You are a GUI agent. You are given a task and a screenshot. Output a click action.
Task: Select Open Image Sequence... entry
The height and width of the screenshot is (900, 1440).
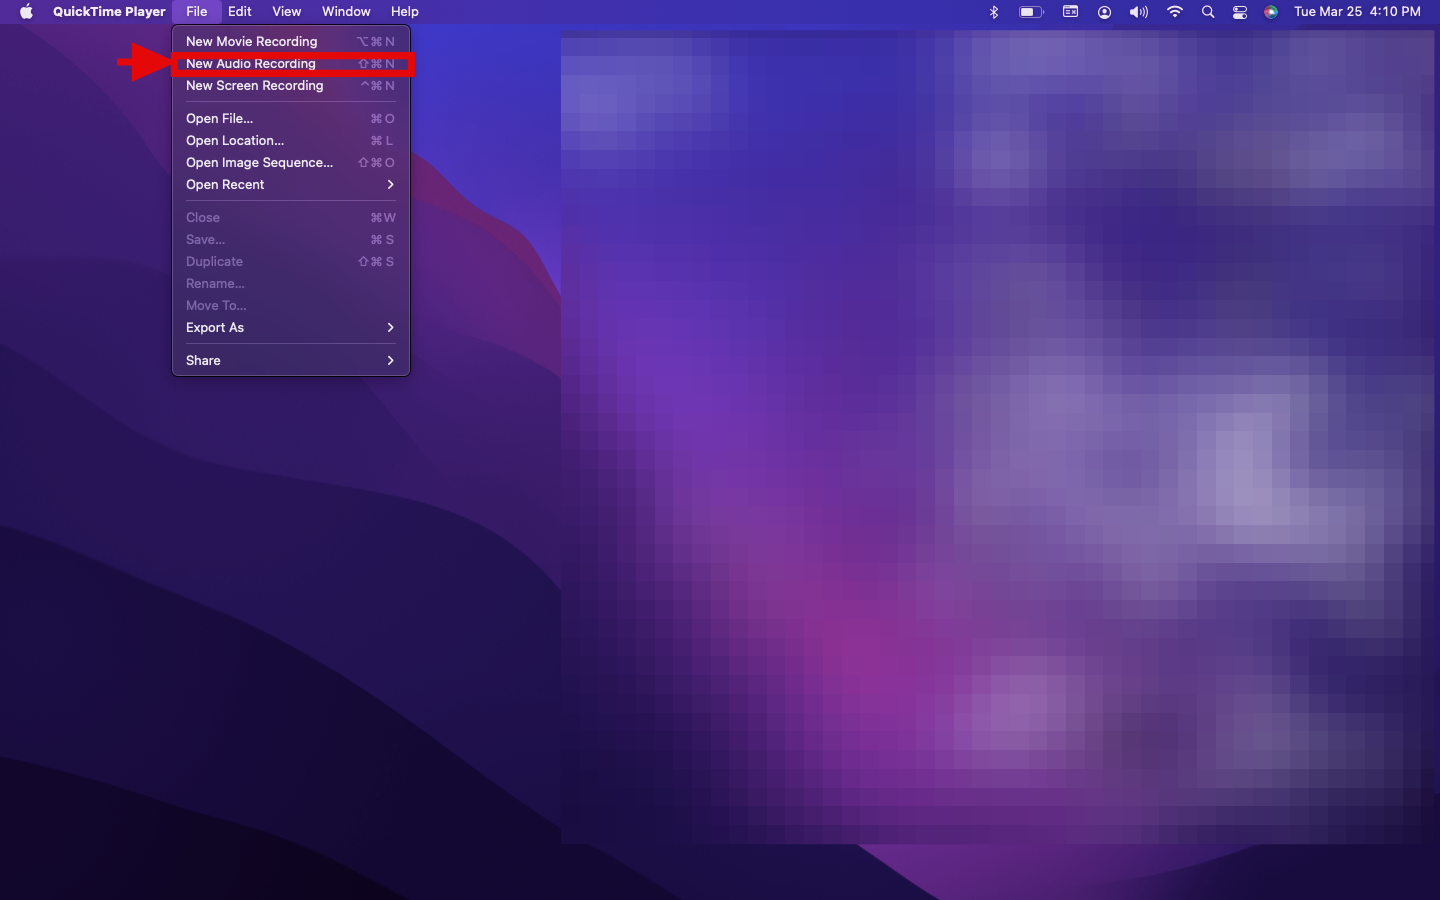coord(291,162)
